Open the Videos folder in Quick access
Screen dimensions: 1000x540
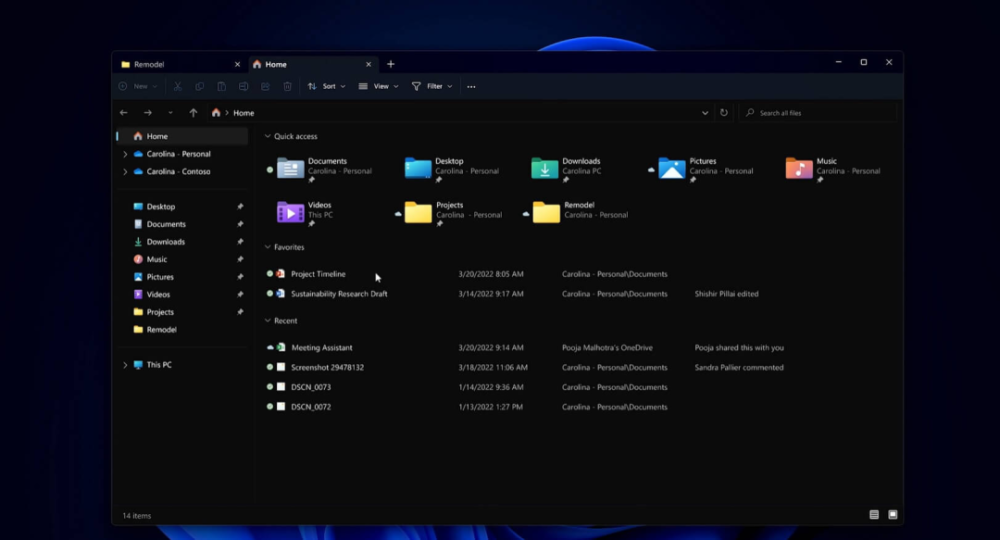click(x=291, y=212)
